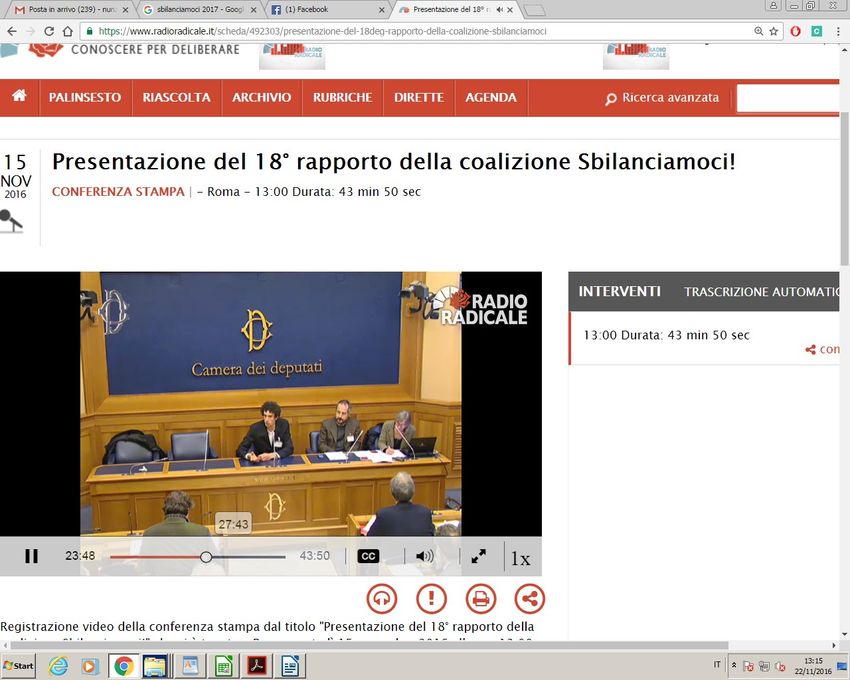Click the CONFERENZA STAMPA category link
The image size is (850, 680).
[118, 191]
